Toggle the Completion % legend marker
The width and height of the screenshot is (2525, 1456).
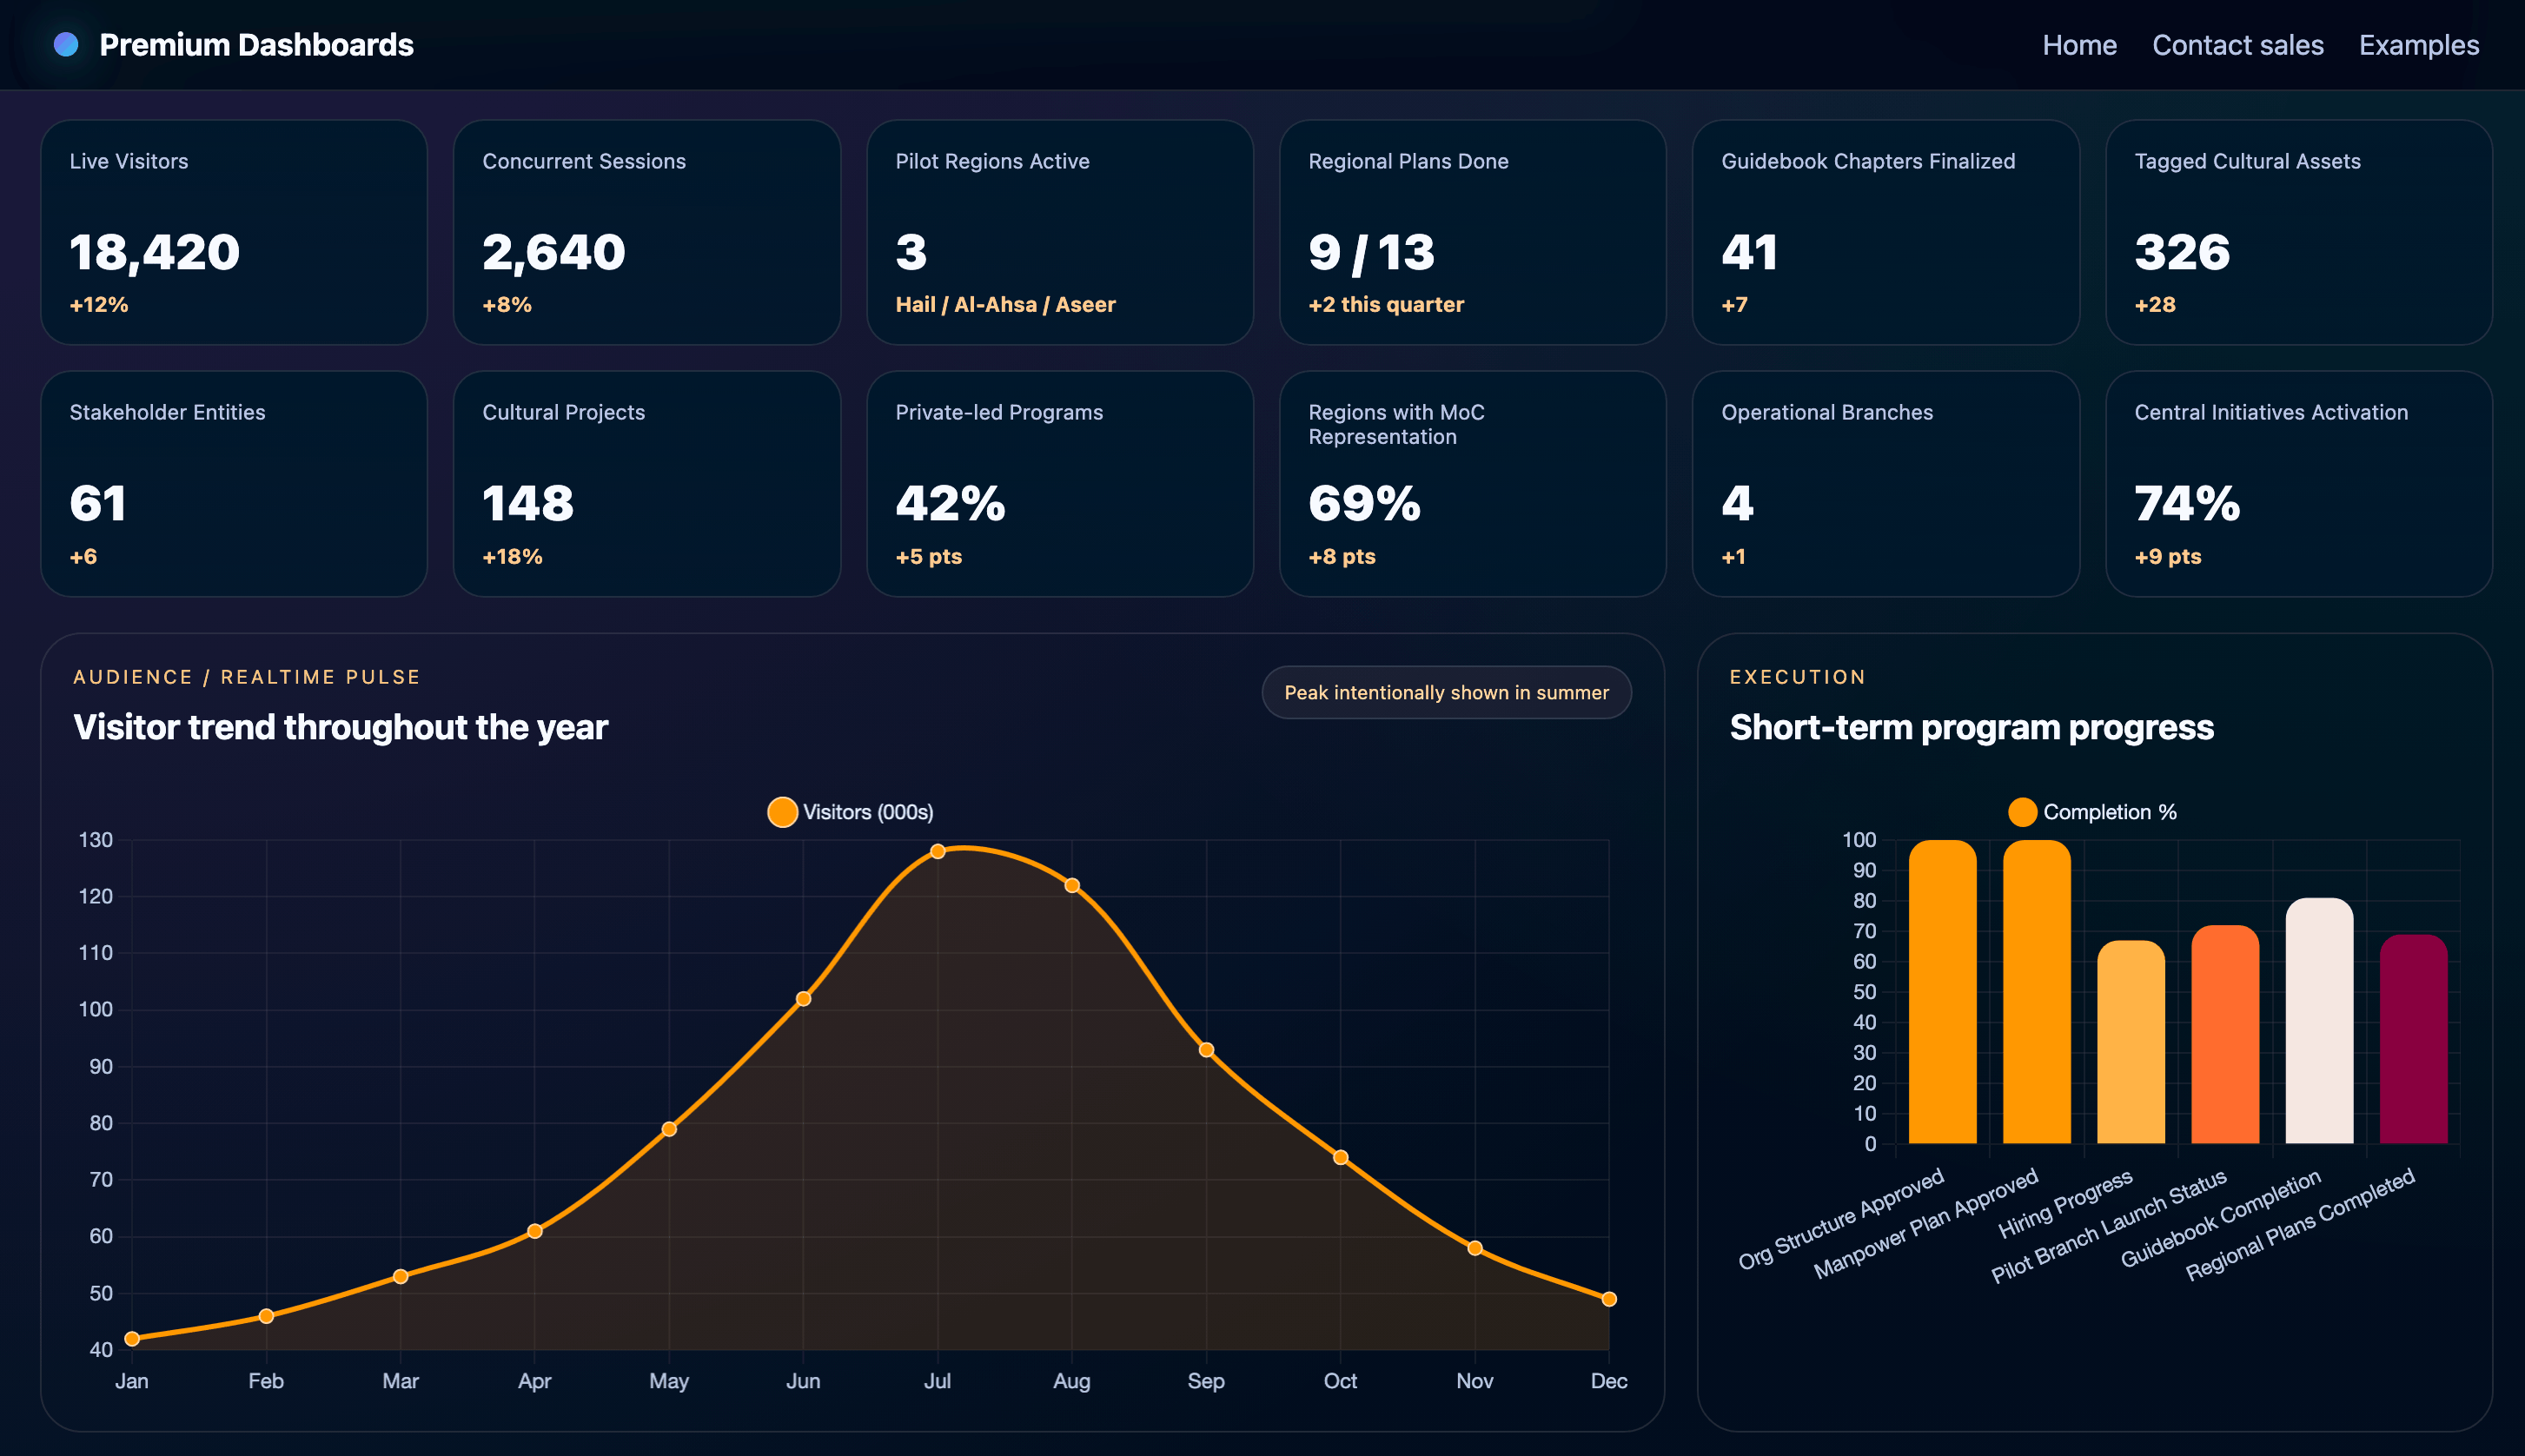pyautogui.click(x=2022, y=812)
